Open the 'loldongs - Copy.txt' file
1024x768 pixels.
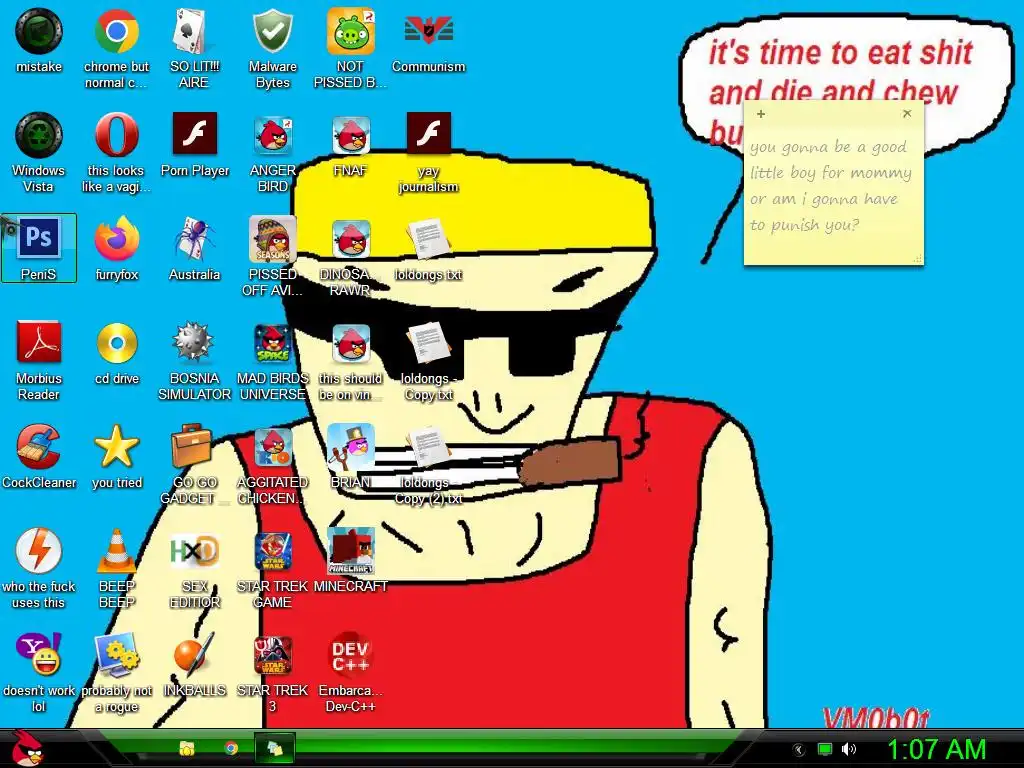[x=428, y=360]
